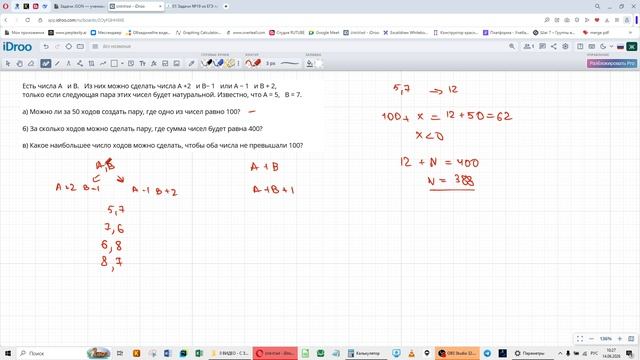This screenshot has width=640, height=360.
Task: Select the formula editor tool
Action: pos(154,63)
